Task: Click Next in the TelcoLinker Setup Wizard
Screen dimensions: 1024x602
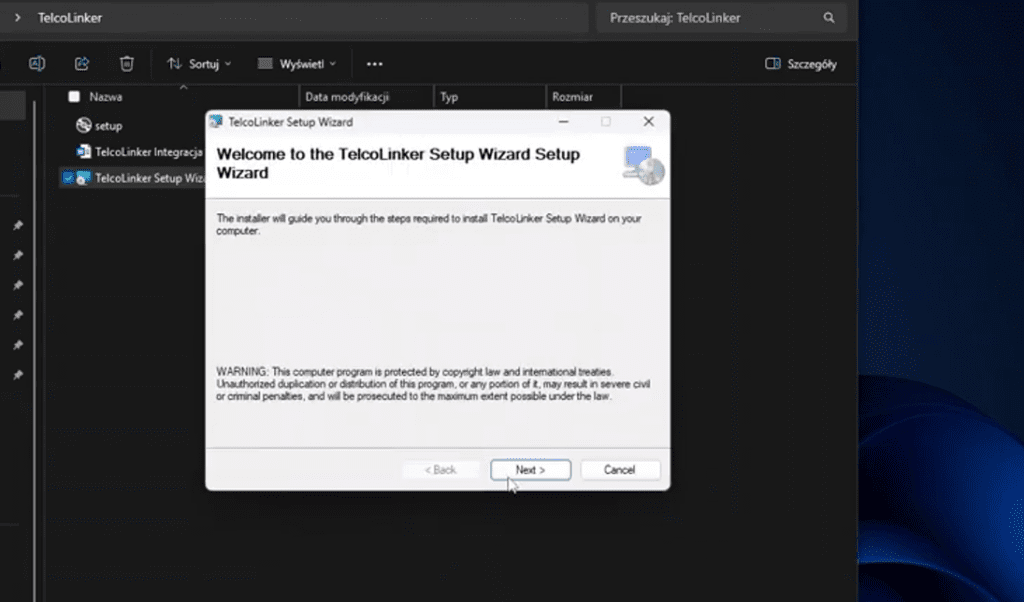Action: coord(530,470)
